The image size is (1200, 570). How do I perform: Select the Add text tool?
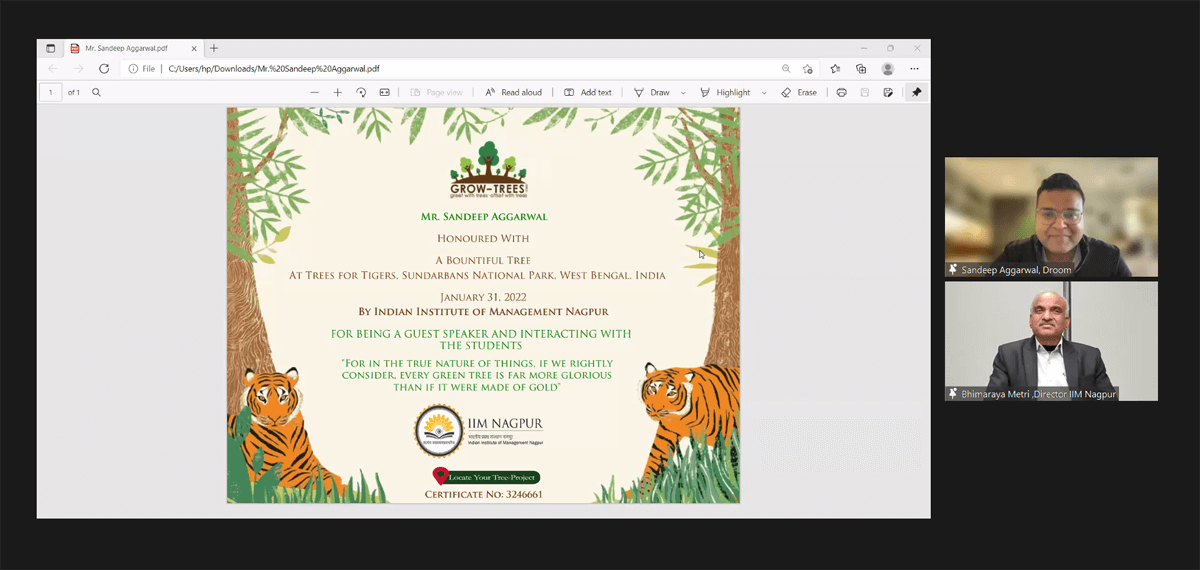(588, 92)
